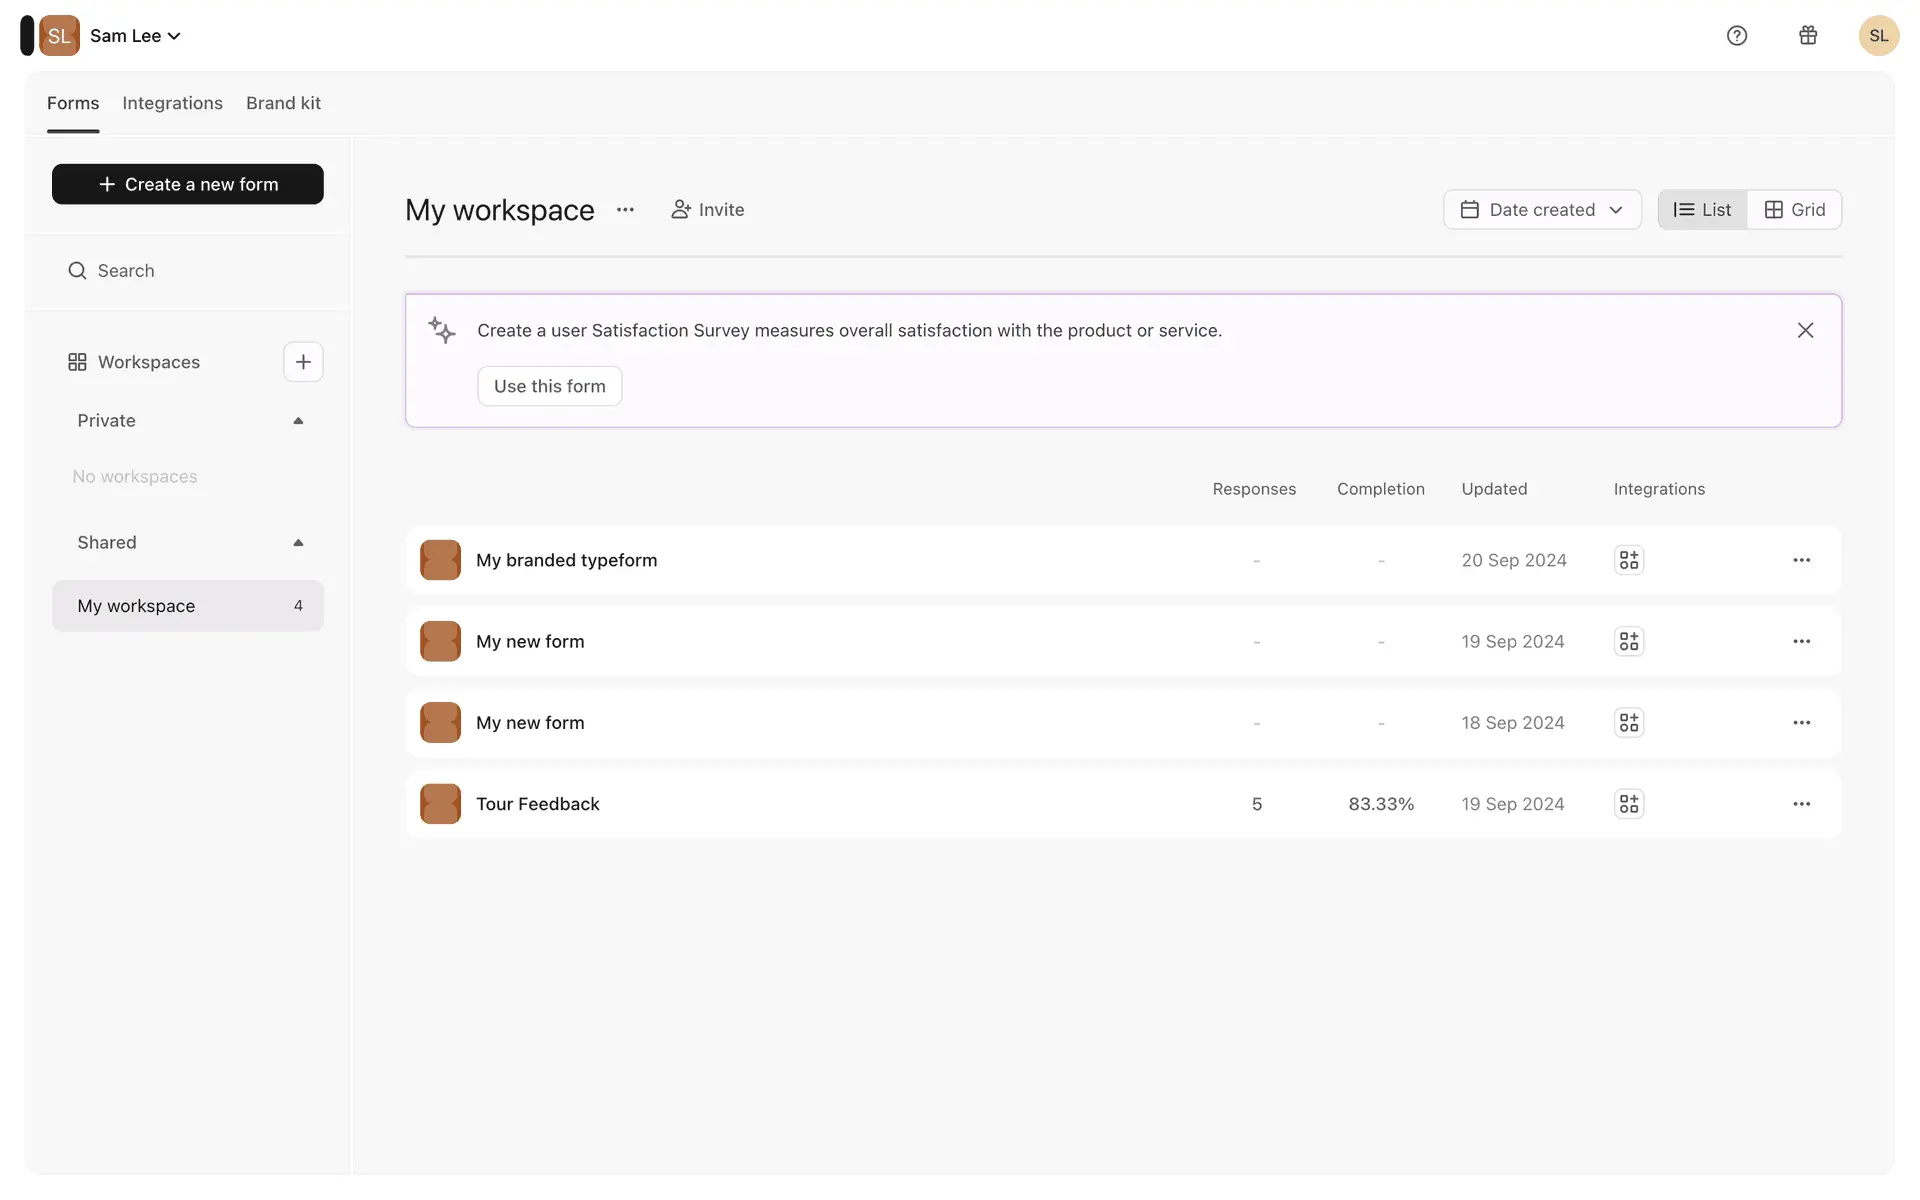Collapse the Shared workspaces section
The height and width of the screenshot is (1200, 1920).
[x=298, y=543]
